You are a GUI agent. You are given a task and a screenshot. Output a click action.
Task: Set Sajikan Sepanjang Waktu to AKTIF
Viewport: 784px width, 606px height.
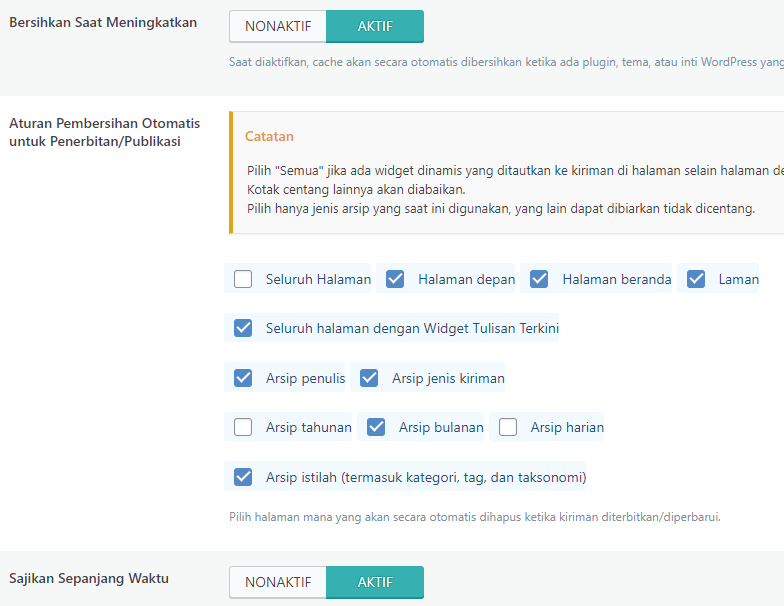(375, 582)
